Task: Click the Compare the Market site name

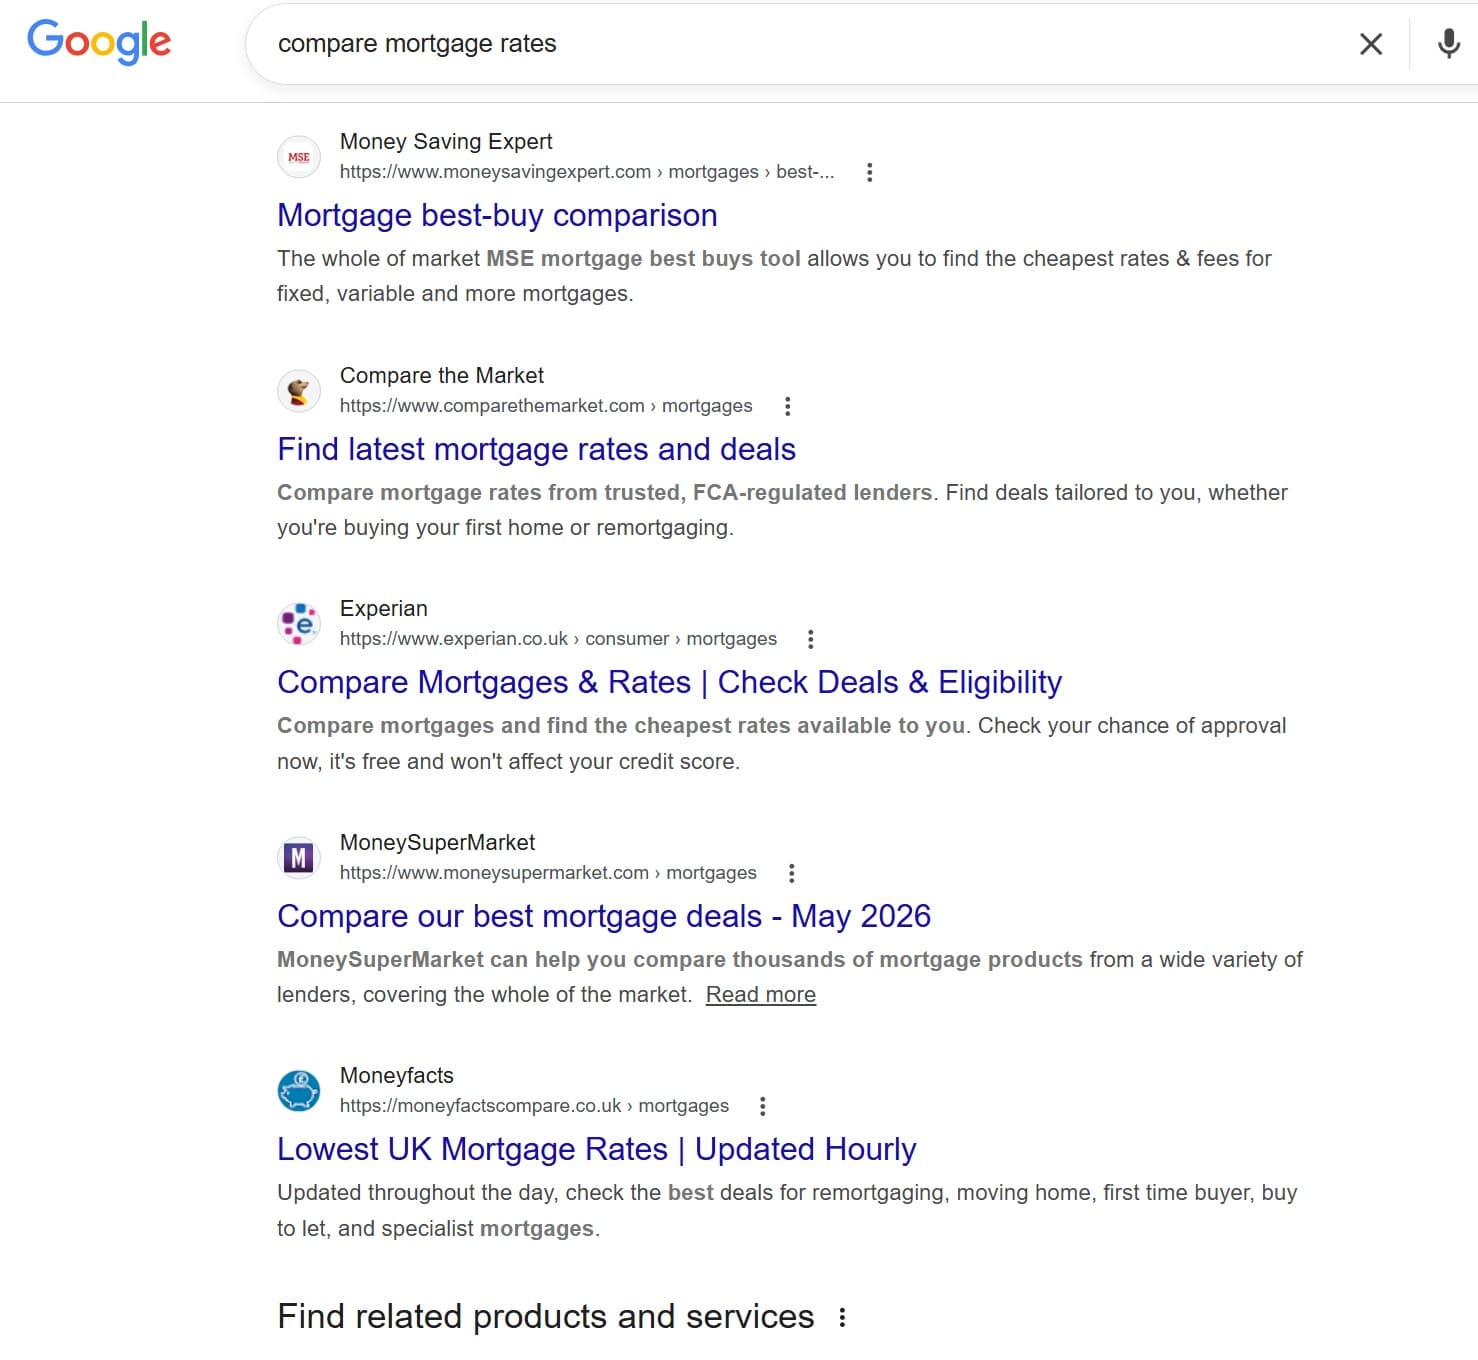Action: pyautogui.click(x=442, y=376)
